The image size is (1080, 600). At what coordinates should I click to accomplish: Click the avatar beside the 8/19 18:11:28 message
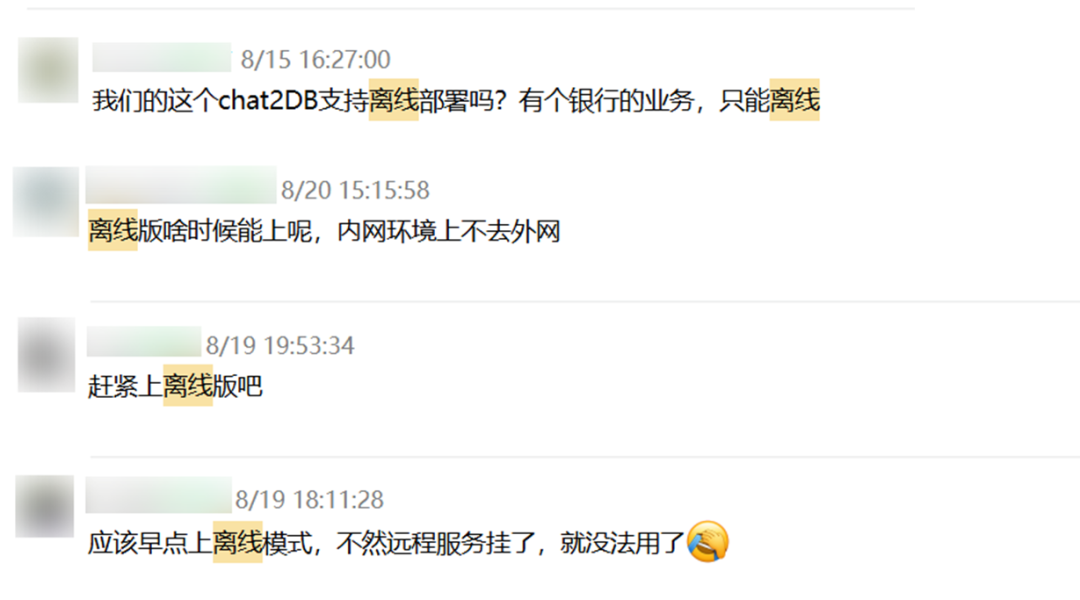point(45,506)
